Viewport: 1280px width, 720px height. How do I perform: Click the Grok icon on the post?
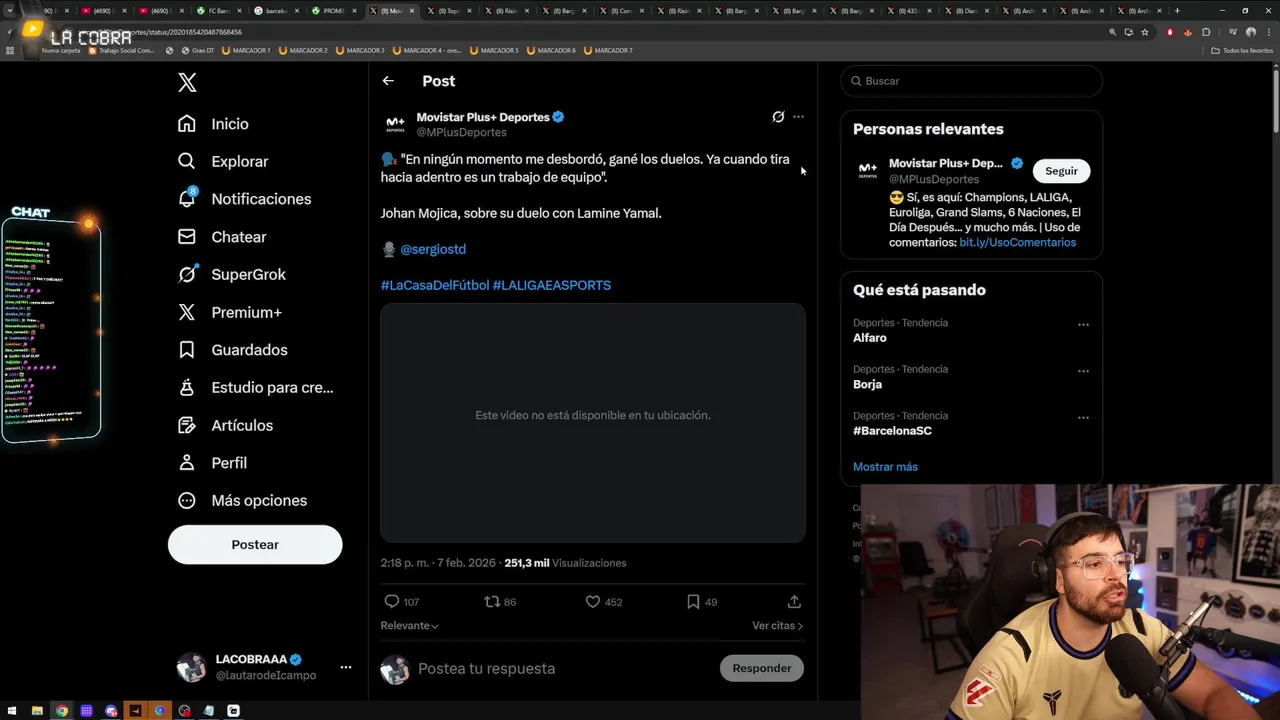[778, 117]
